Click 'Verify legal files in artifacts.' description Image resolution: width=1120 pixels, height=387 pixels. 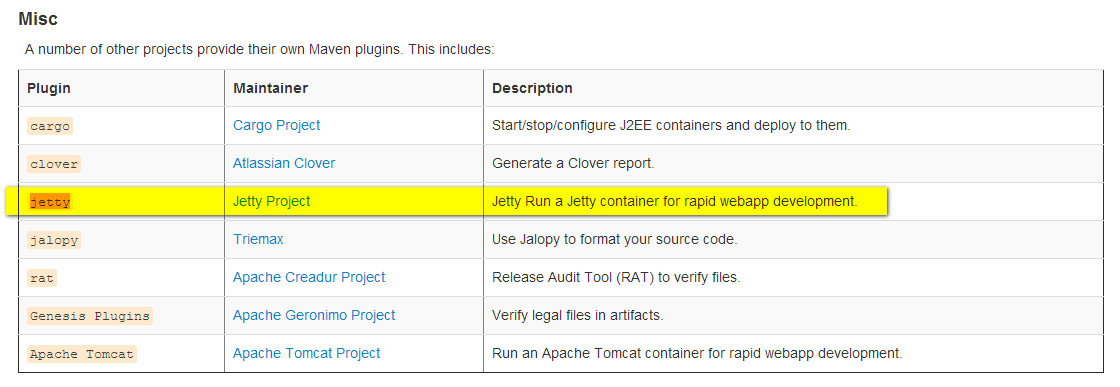click(x=577, y=315)
